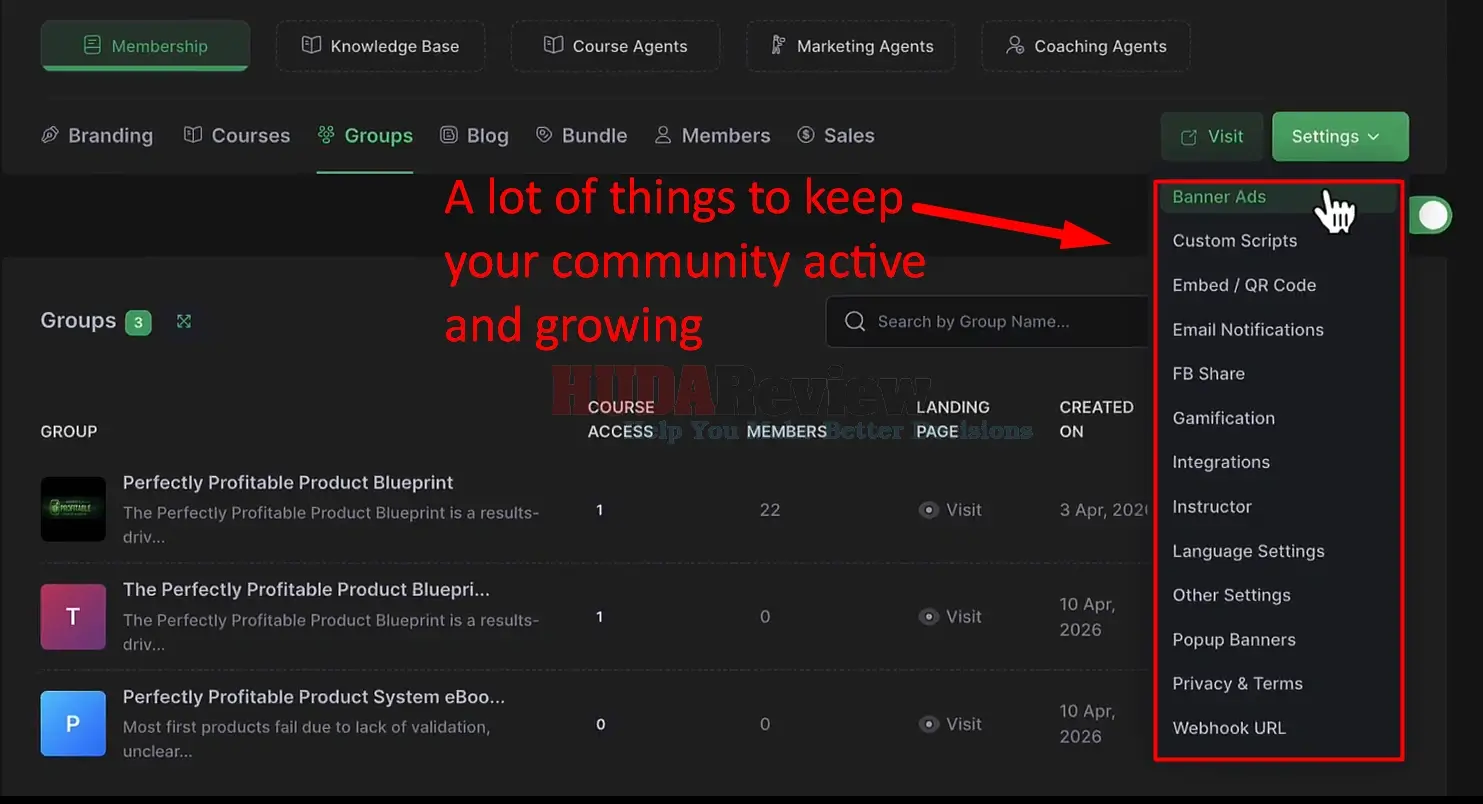
Task: Click the Search by Group Name field
Action: pyautogui.click(x=990, y=321)
